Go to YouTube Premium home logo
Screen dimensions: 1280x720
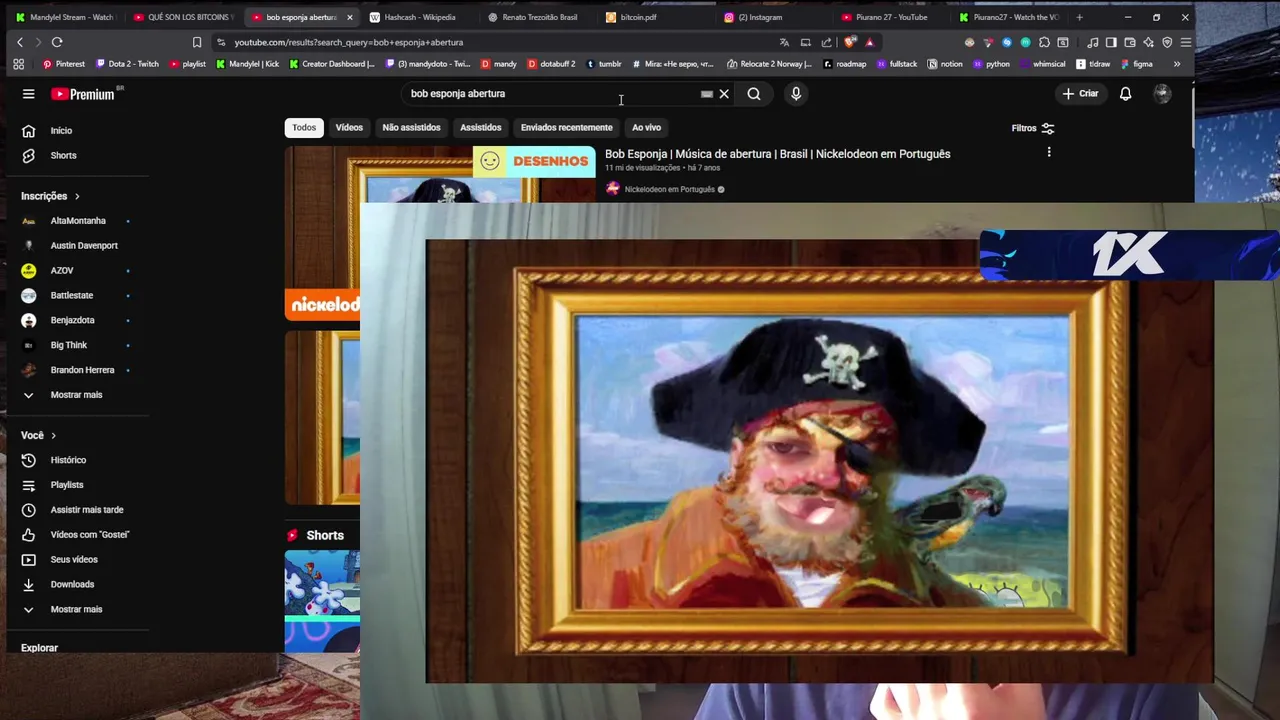click(86, 94)
